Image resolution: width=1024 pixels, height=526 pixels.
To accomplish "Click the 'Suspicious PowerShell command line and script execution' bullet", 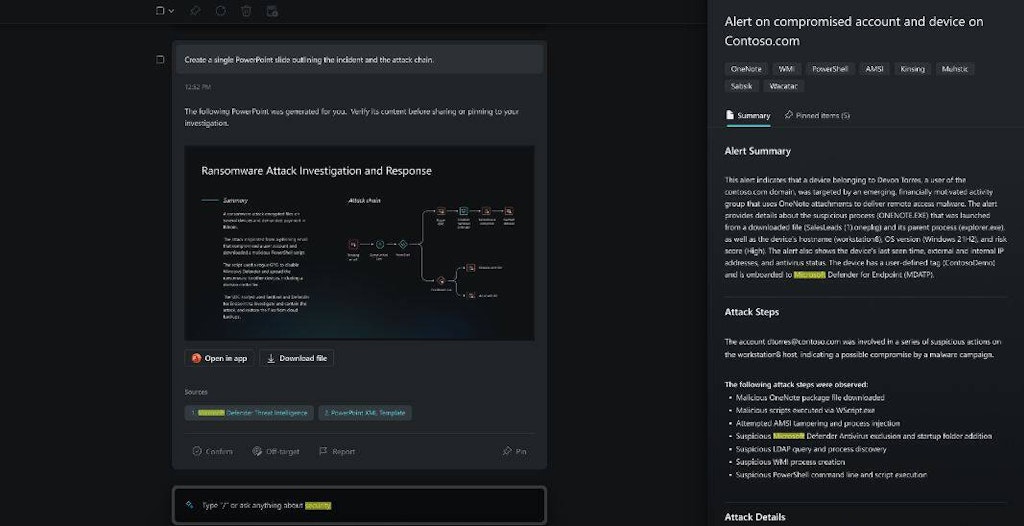I will (x=831, y=475).
